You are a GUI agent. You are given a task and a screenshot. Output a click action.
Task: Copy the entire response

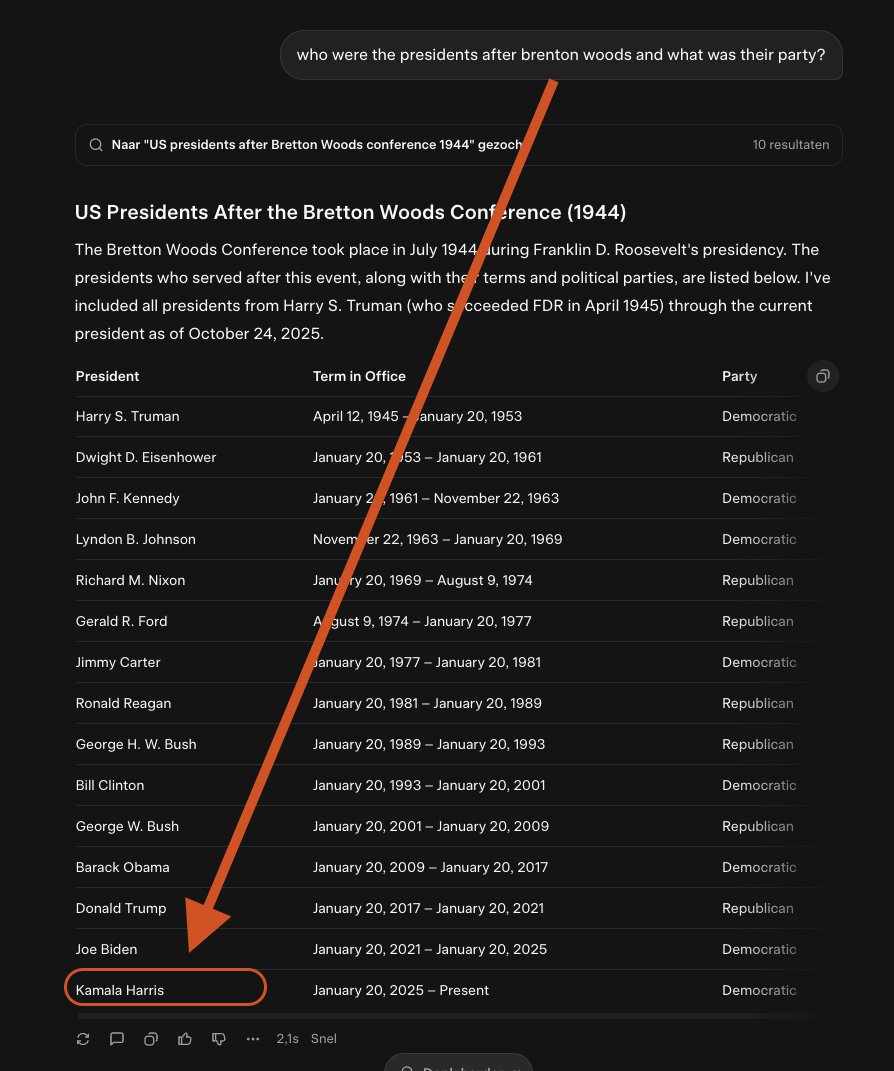[151, 1039]
